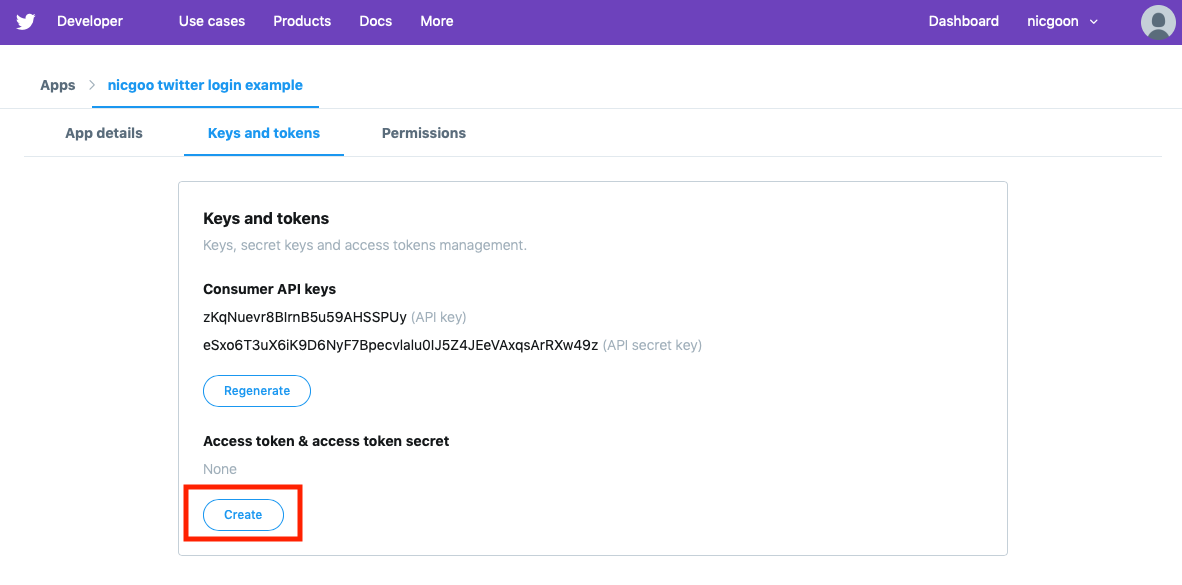Open the Developer home link
The image size is (1182, 585).
tap(90, 21)
